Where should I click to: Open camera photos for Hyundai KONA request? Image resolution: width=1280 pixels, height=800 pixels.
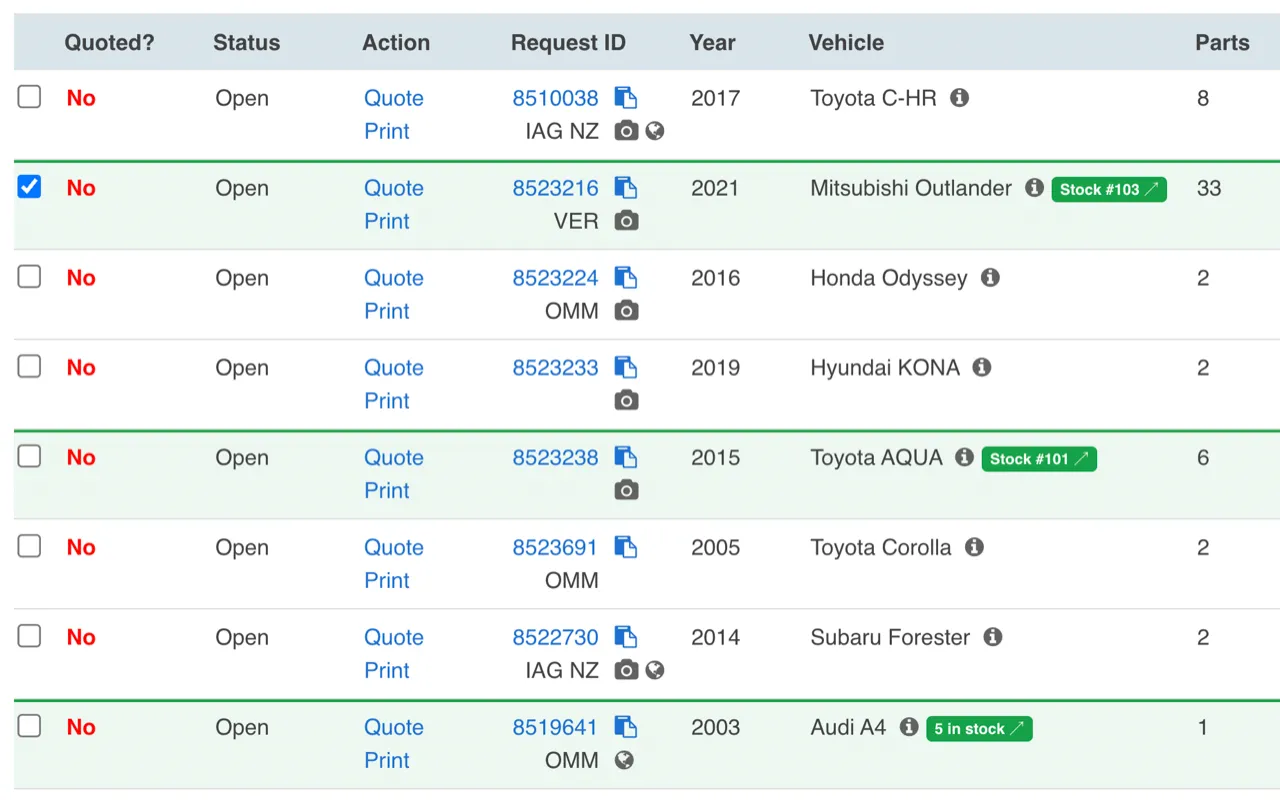pyautogui.click(x=626, y=401)
